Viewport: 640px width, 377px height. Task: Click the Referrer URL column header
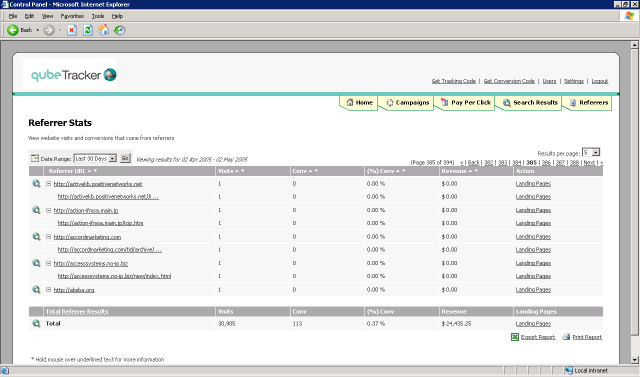pos(67,171)
